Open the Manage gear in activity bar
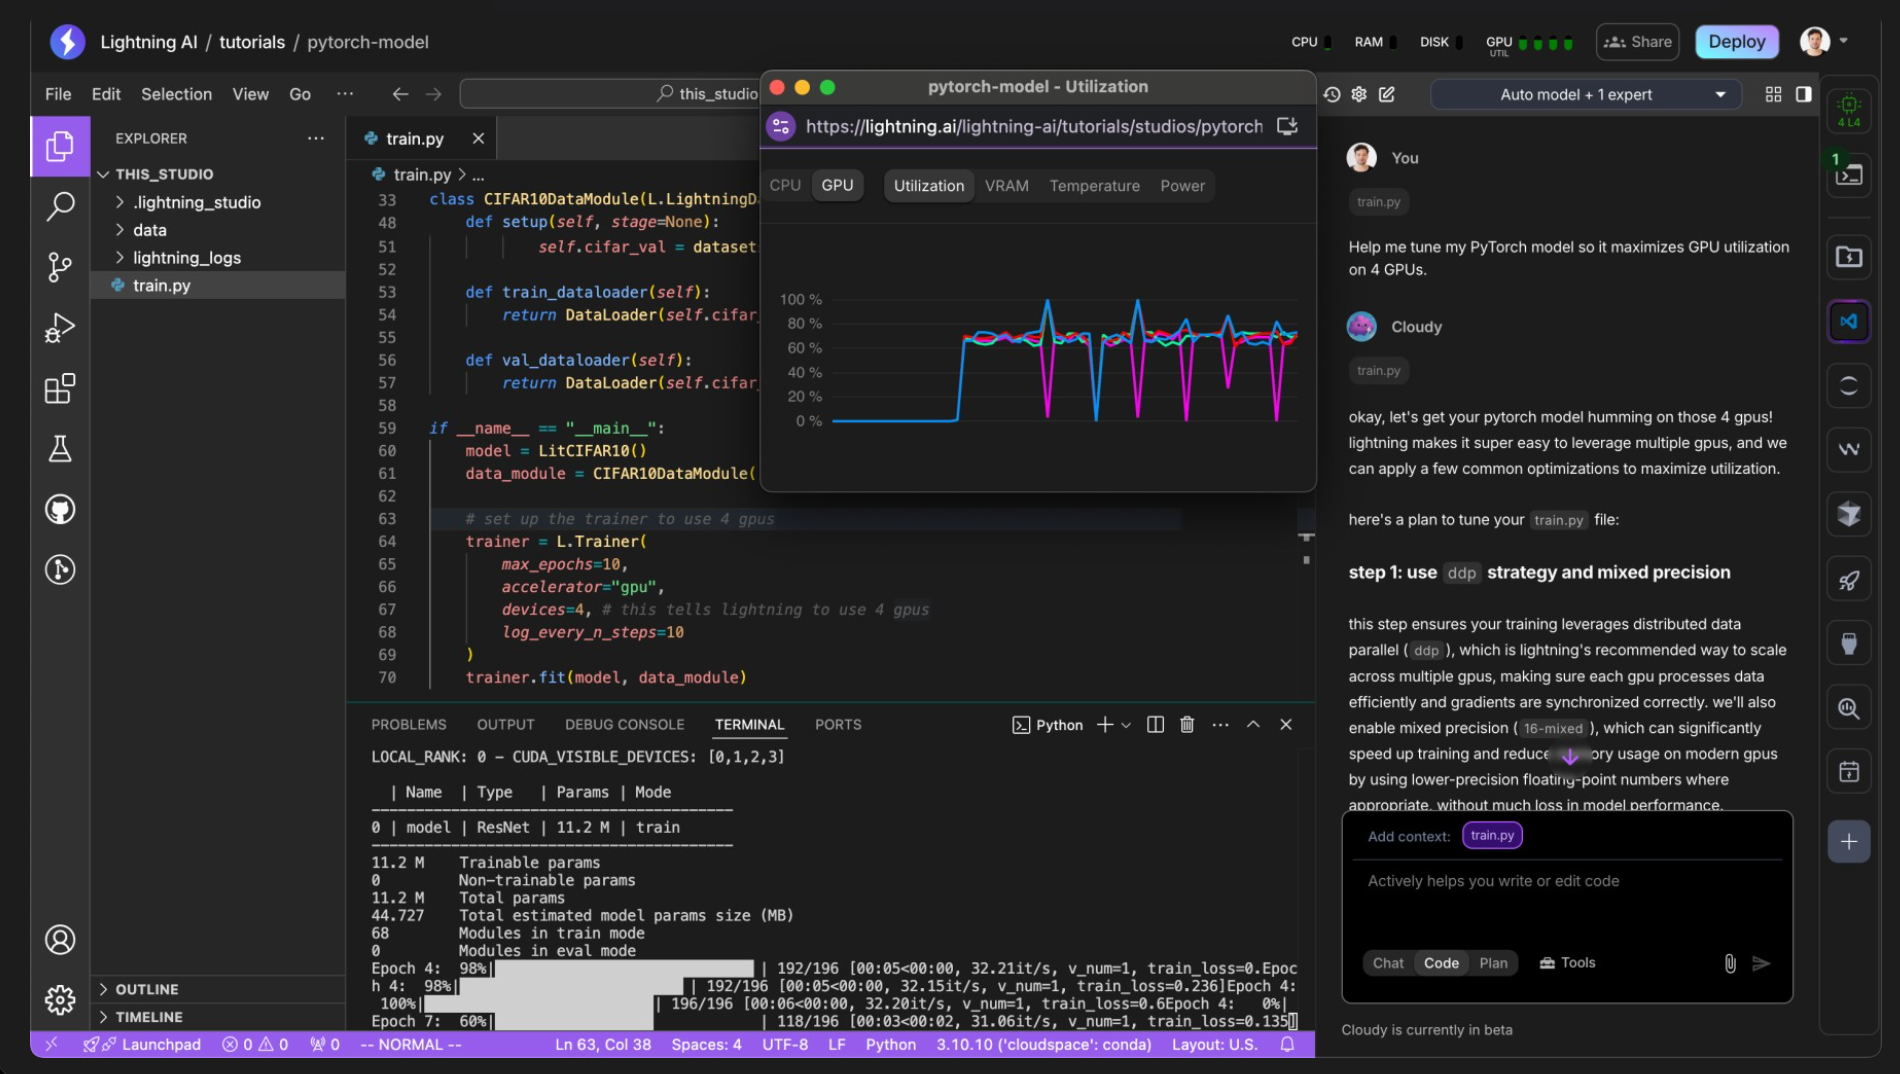Viewport: 1900px width, 1074px height. (60, 999)
